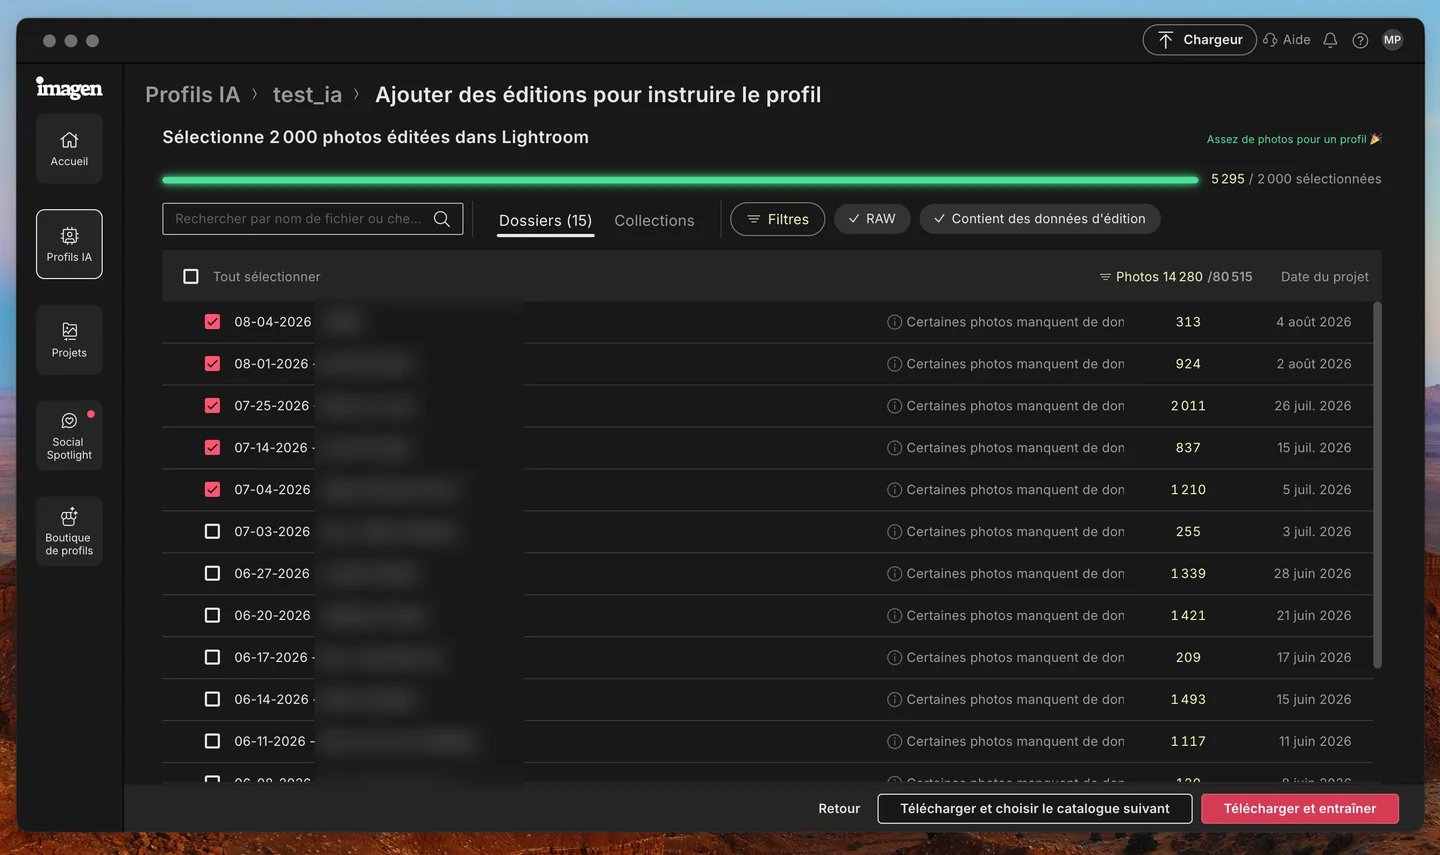Click the Aide headset link
Screen dimensions: 1440x855
1287,40
